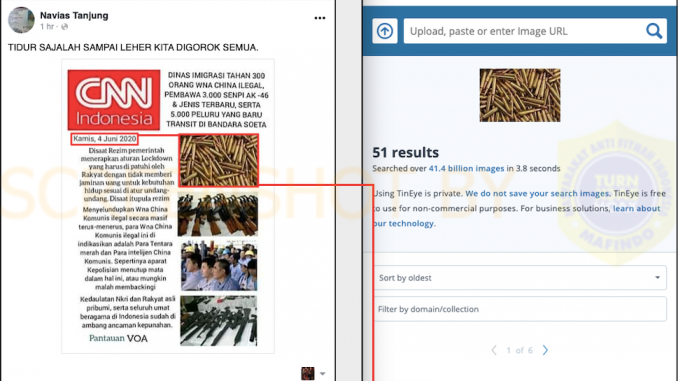Click the TinEye upload image icon
Viewport: 678px width, 381px height.
tap(385, 31)
